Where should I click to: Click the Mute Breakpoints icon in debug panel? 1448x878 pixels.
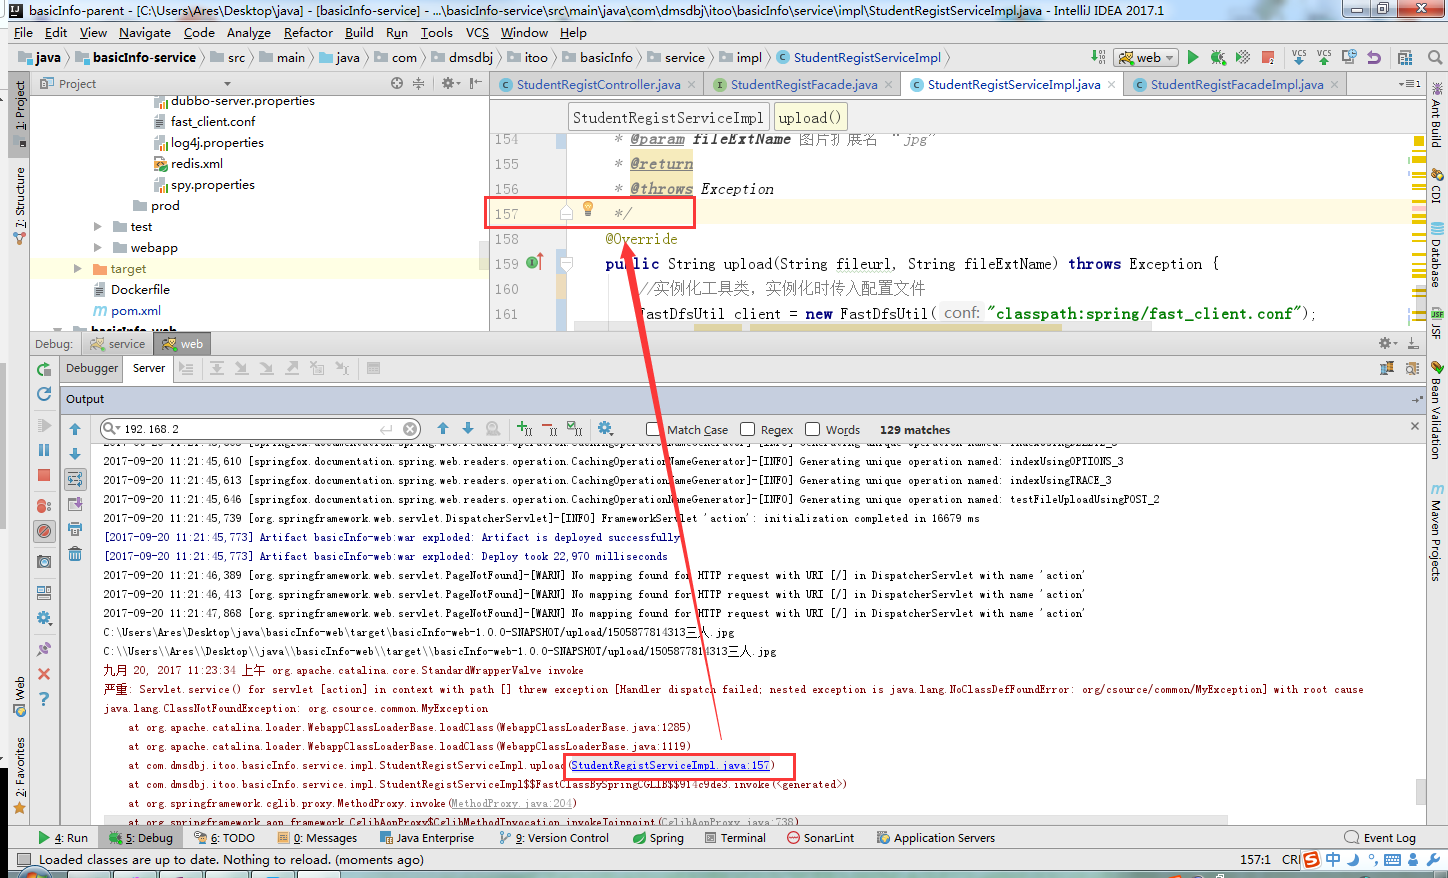pos(44,531)
